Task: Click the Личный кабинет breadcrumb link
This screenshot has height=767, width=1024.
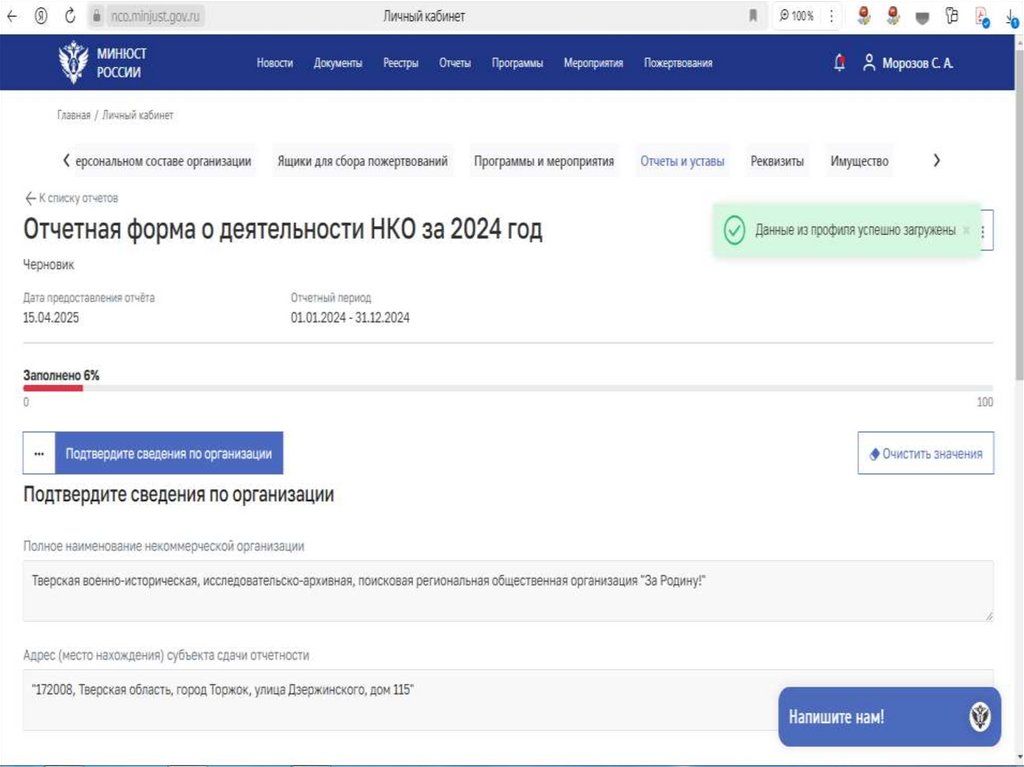Action: click(138, 115)
